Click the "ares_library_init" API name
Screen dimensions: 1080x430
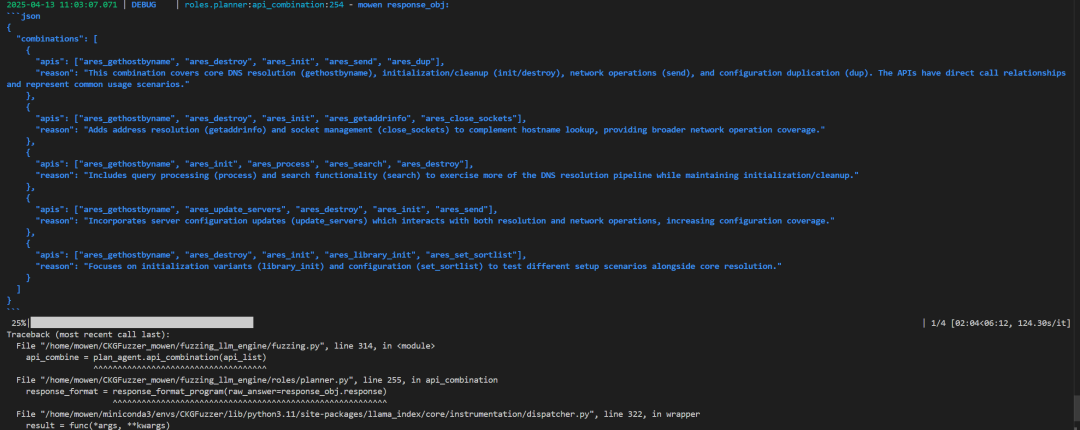click(370, 255)
